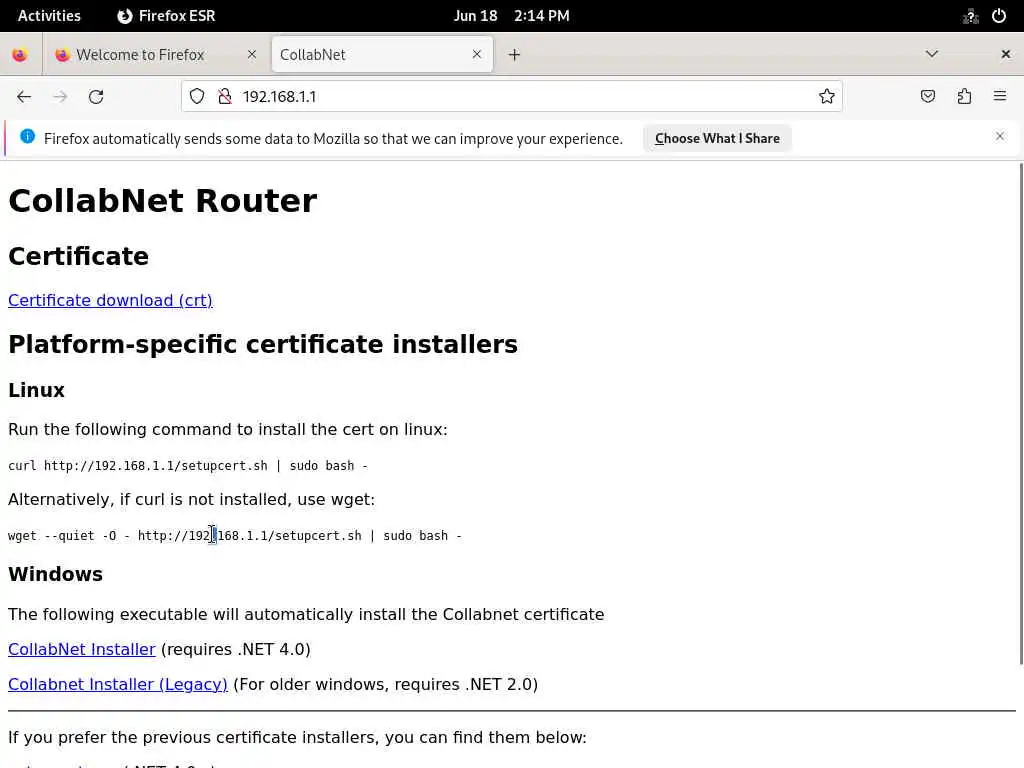Click the Choose What I Share button
Image resolution: width=1024 pixels, height=768 pixels.
point(717,138)
